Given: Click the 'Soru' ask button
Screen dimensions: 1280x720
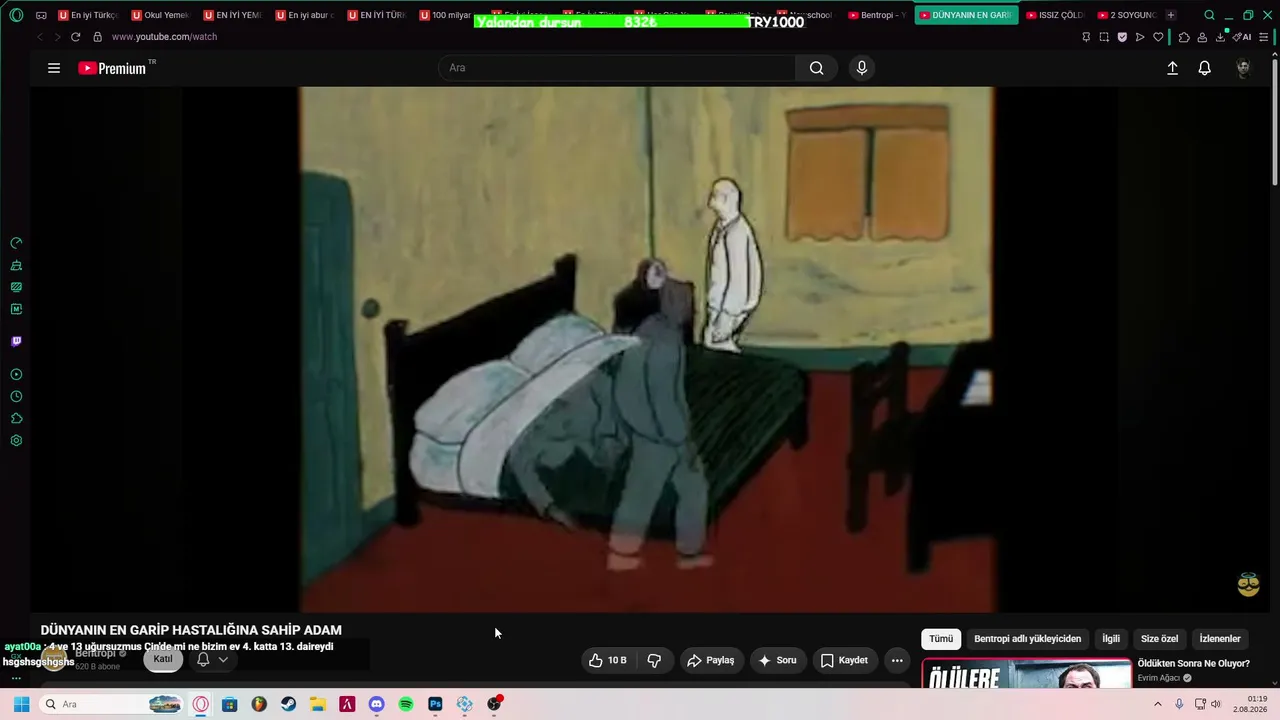Looking at the screenshot, I should (778, 660).
